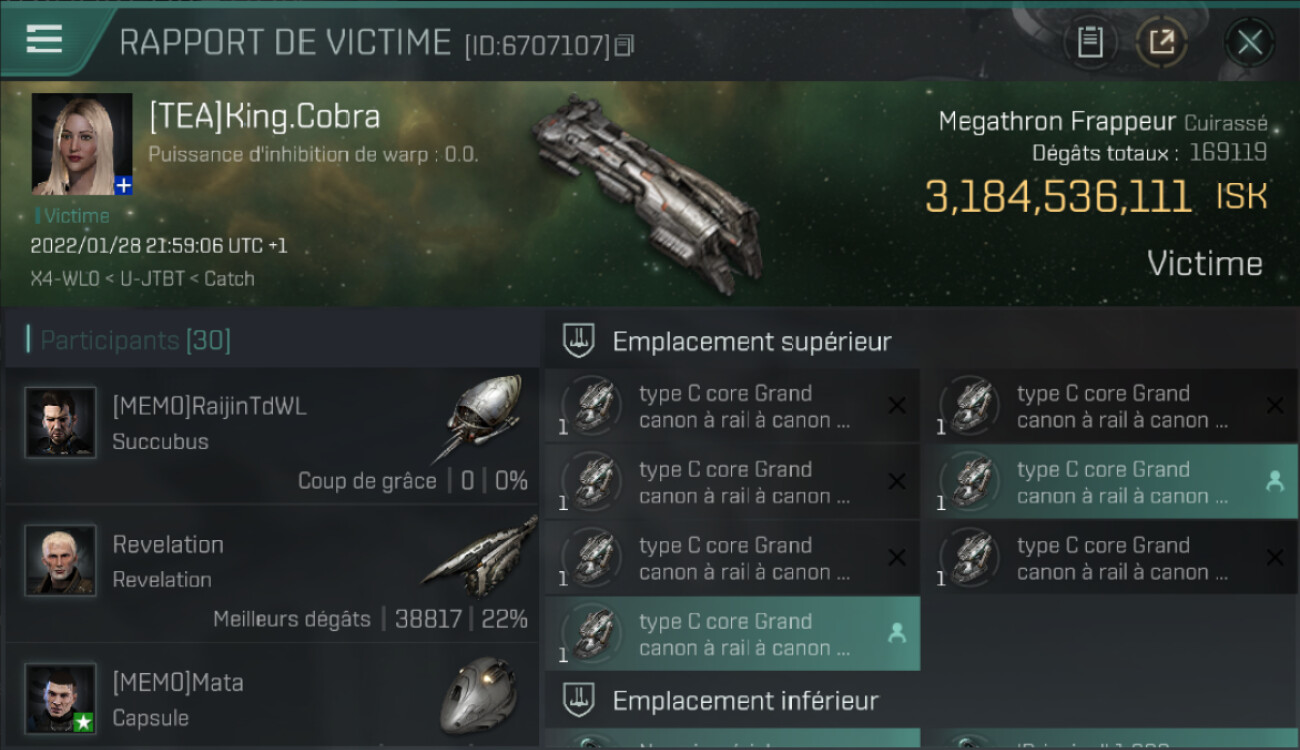Click the X on first left rail cannon
This screenshot has width=1300, height=750.
897,405
